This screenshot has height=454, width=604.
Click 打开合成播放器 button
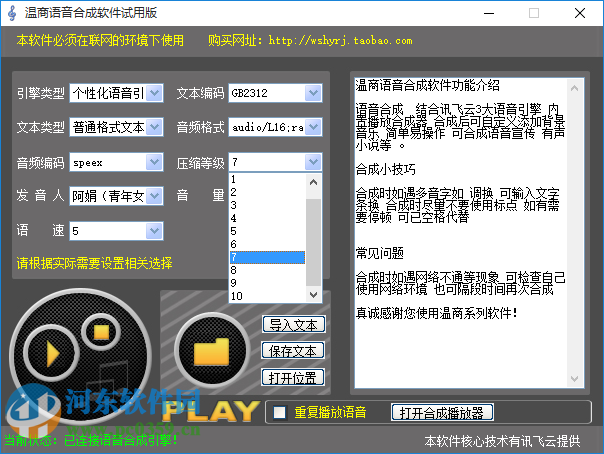pos(442,413)
